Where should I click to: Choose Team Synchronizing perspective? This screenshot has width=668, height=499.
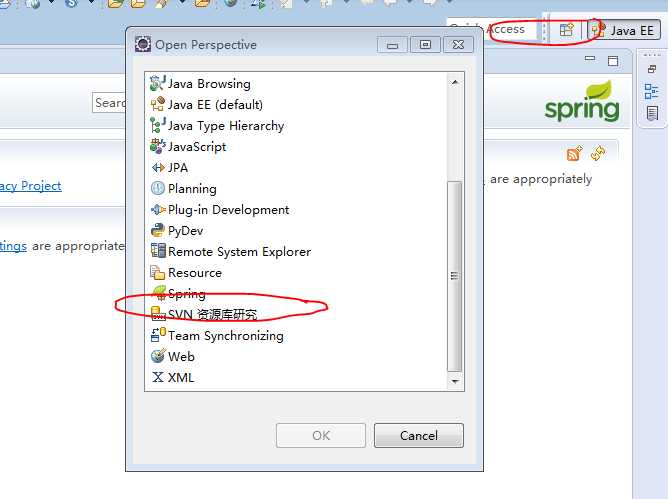tap(217, 335)
